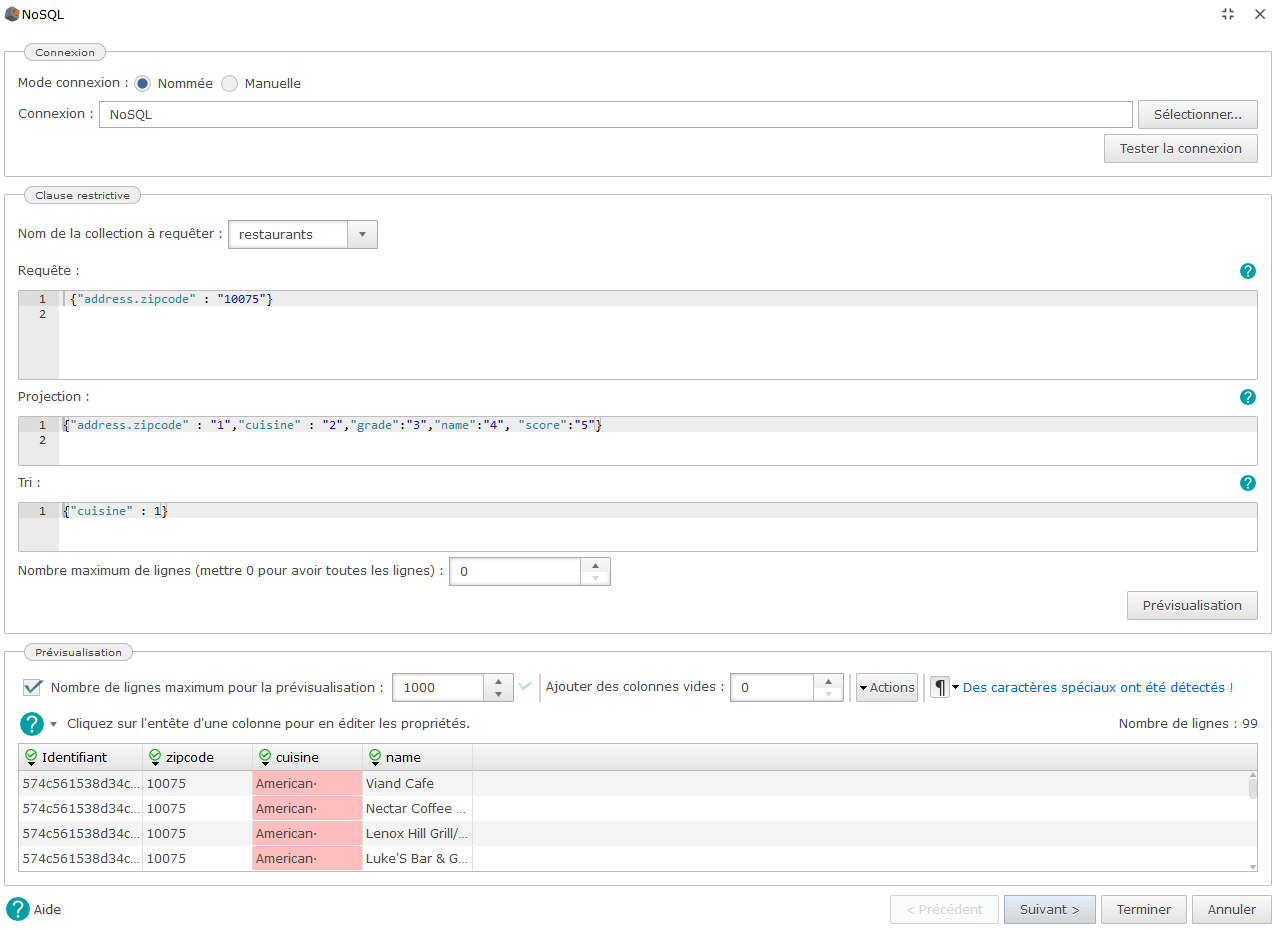Click the Prévisualisation button

pyautogui.click(x=1193, y=605)
